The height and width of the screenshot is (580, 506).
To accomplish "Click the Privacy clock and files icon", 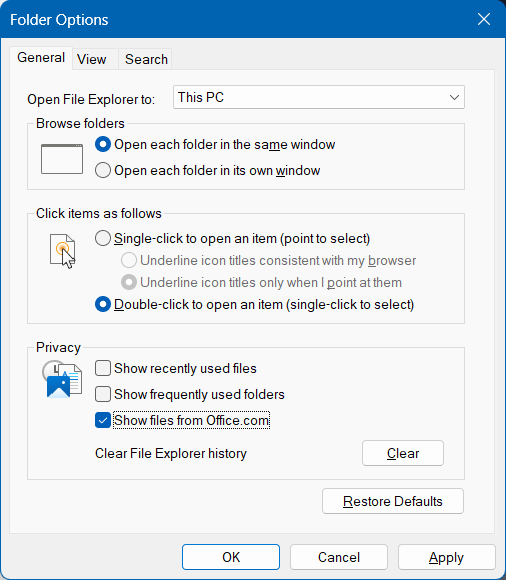I will click(62, 379).
